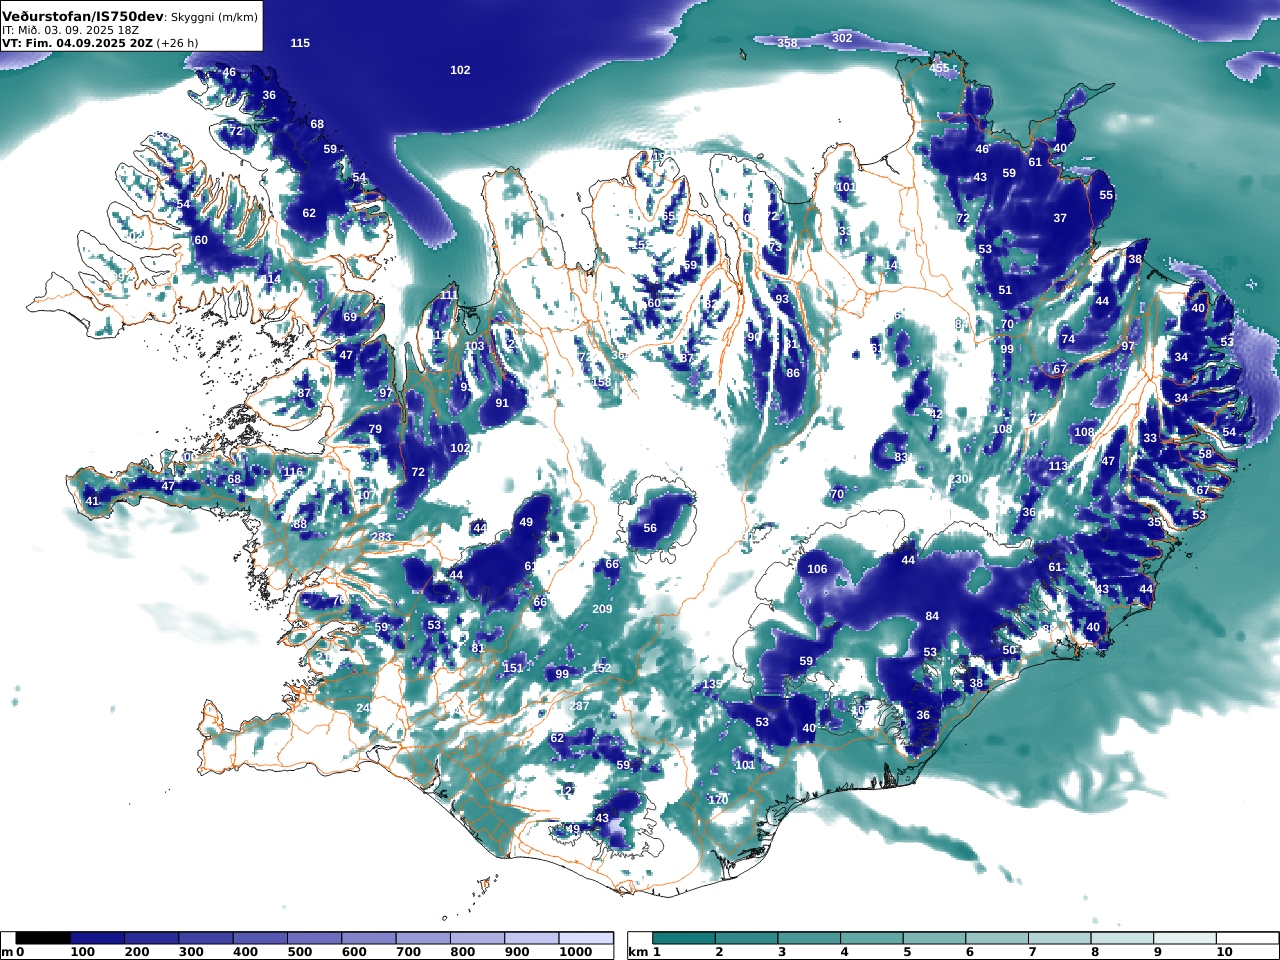Screen dimensions: 1280x960
Task: Pick the teal legend swatch between km 5 and 6
Action: pos(934,938)
